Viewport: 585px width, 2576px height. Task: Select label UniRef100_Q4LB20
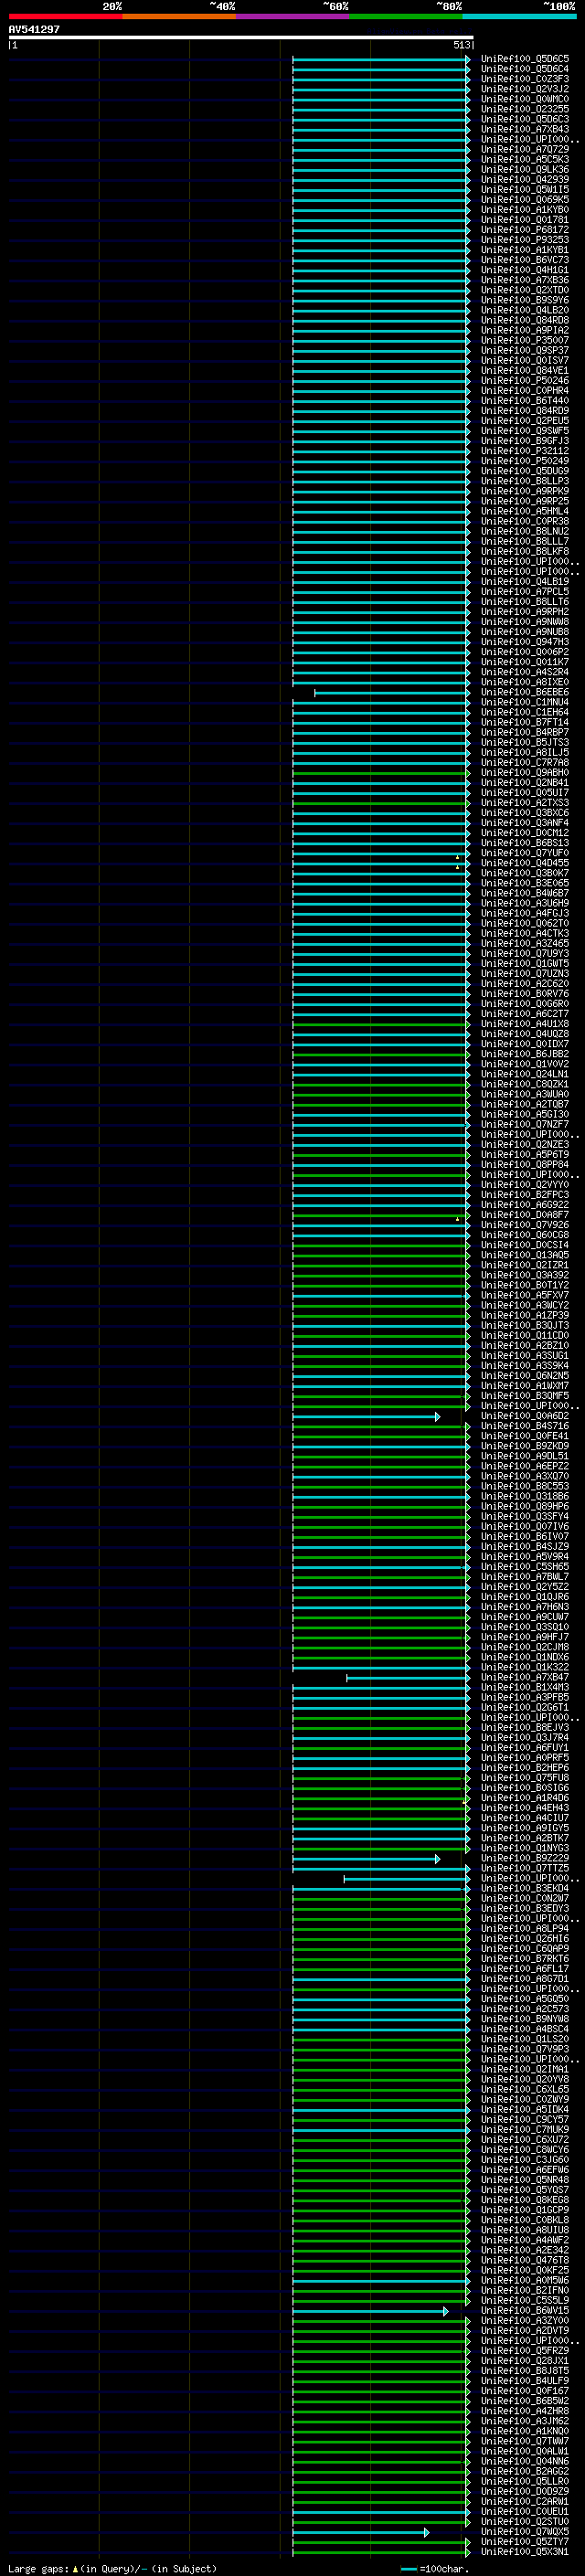[x=524, y=310]
